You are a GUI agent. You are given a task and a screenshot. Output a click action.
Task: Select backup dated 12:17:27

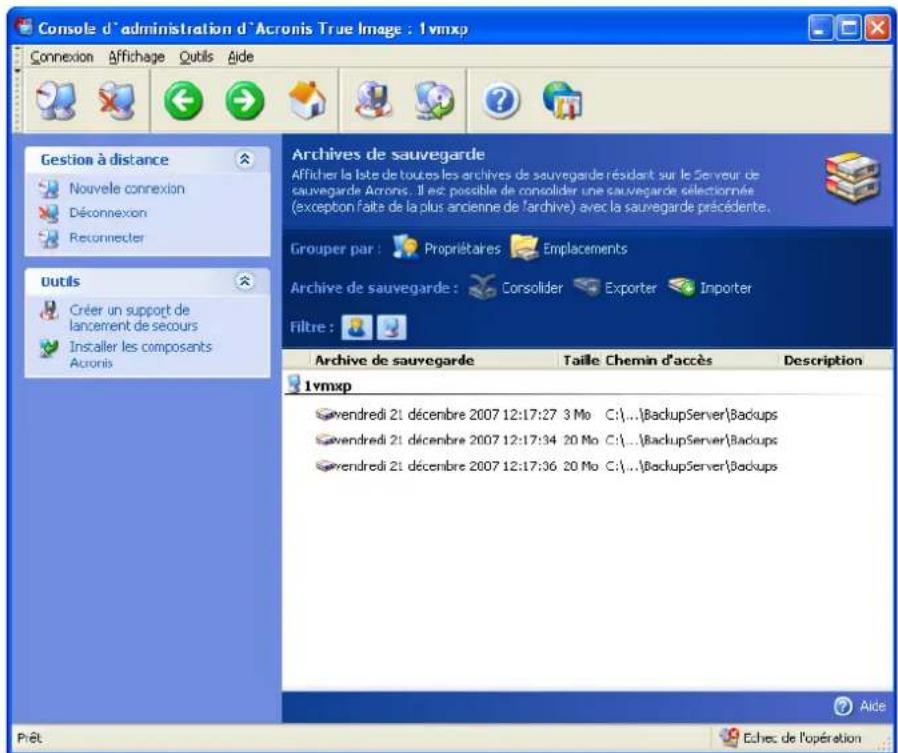coord(546,414)
